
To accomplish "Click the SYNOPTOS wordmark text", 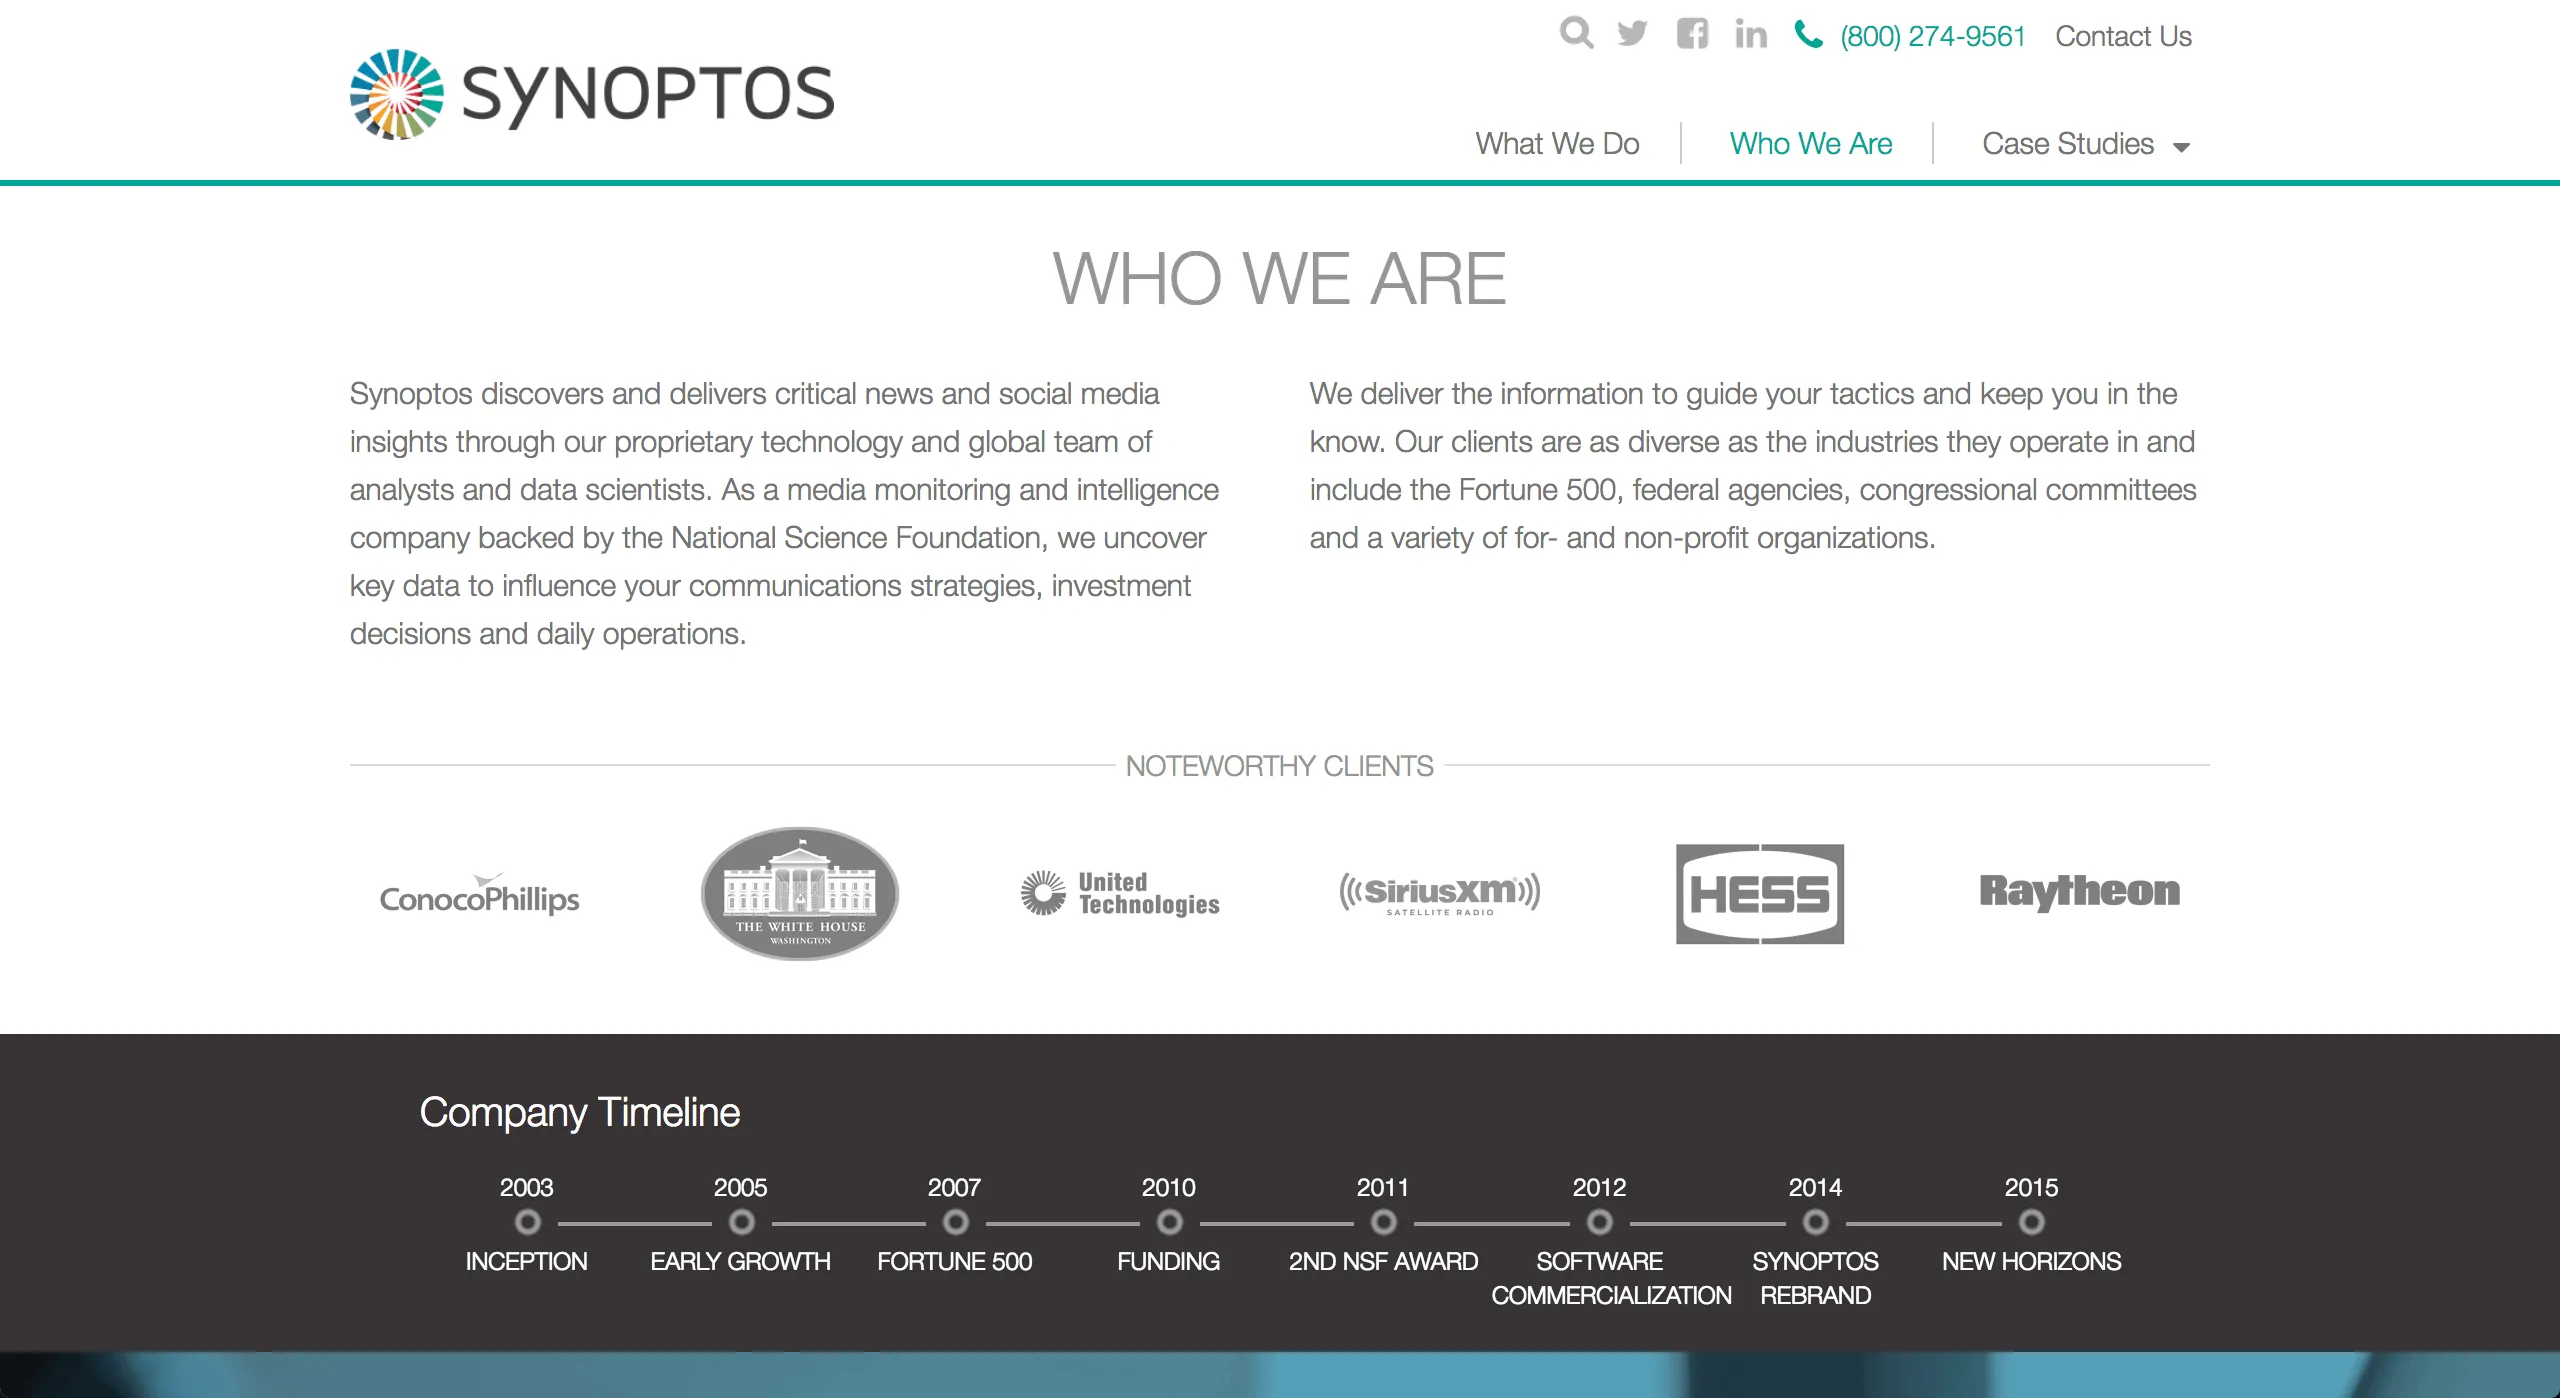I will (648, 94).
